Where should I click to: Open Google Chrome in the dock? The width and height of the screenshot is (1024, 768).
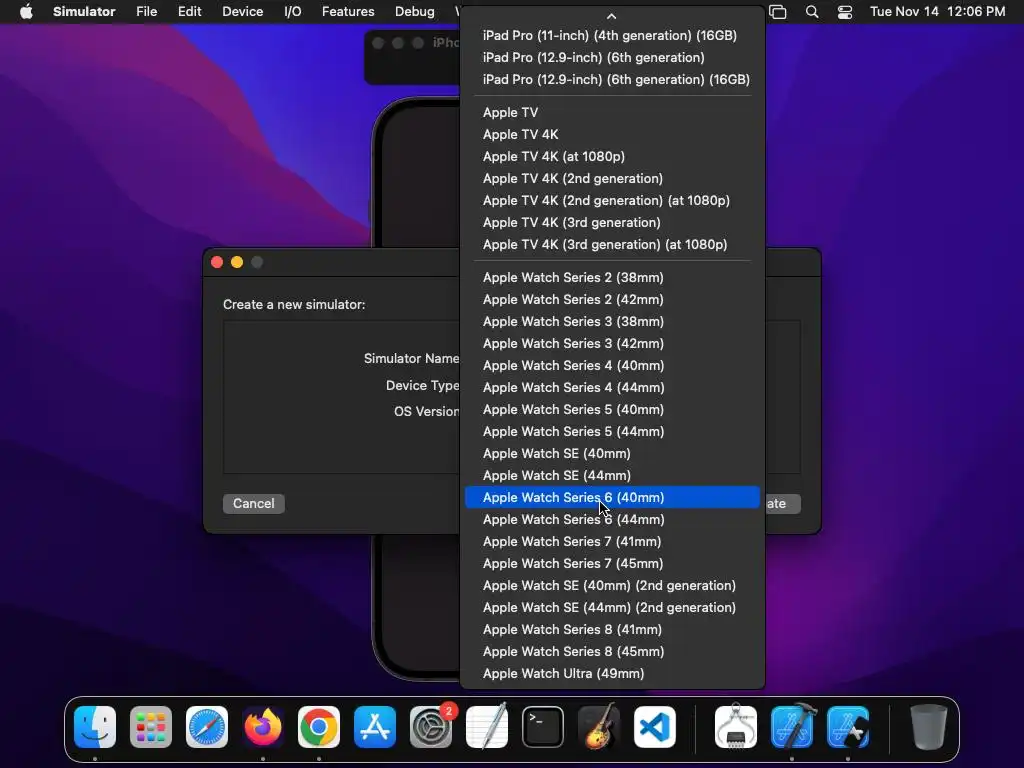pyautogui.click(x=319, y=727)
